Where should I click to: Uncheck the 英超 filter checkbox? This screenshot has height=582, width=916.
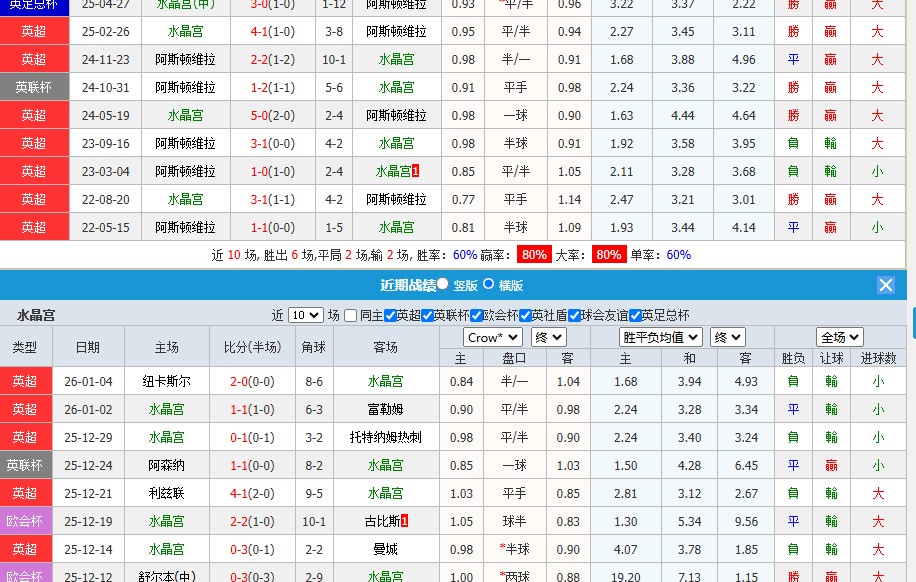tap(388, 315)
